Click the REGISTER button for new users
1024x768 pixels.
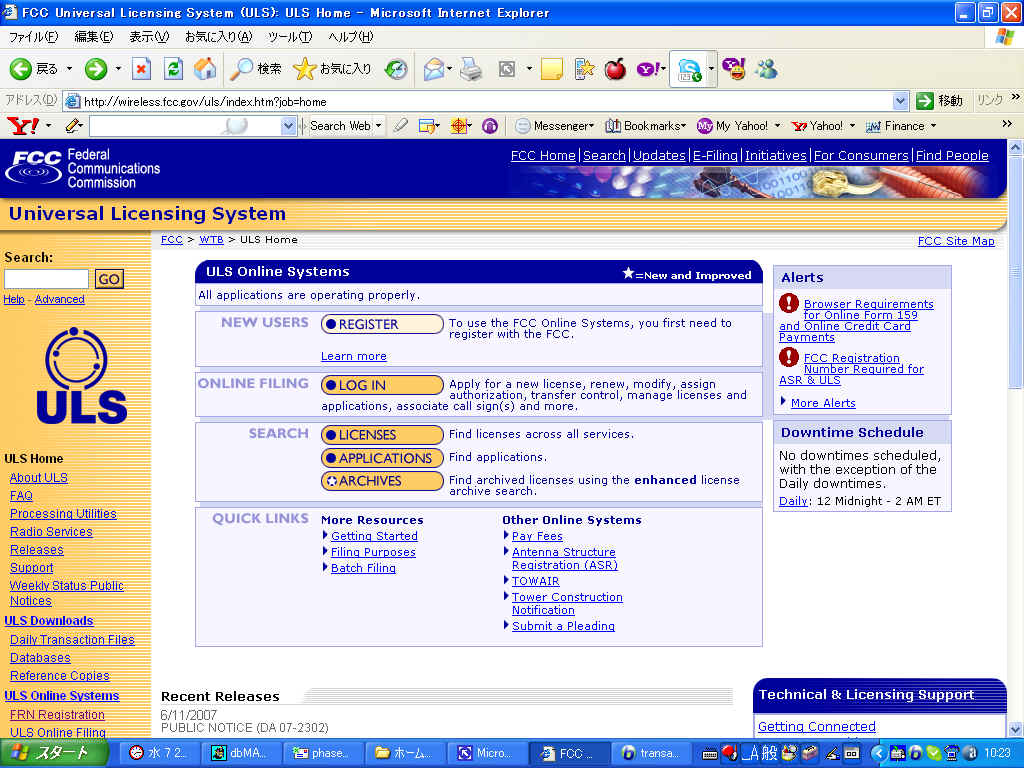[382, 324]
